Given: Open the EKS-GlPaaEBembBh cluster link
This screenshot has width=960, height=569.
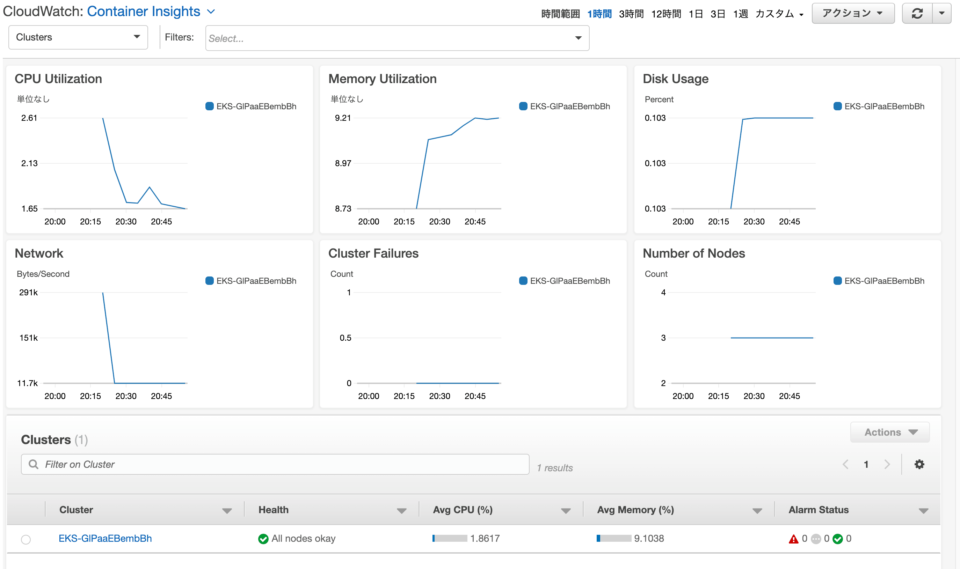Looking at the screenshot, I should click(x=105, y=538).
